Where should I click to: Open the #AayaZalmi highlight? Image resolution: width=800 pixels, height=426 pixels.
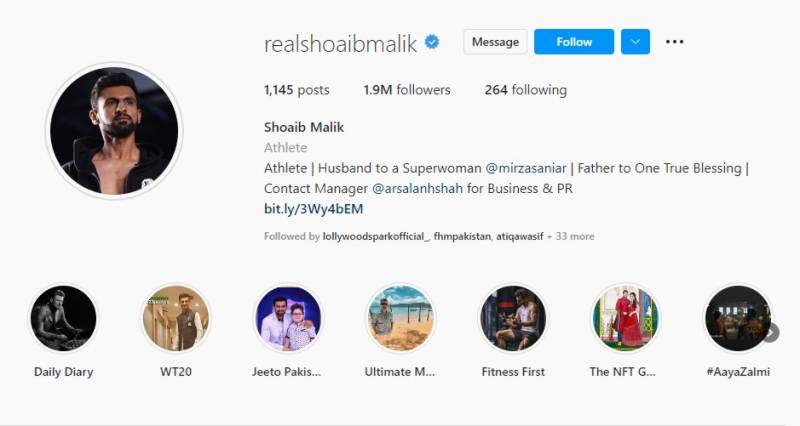[738, 318]
